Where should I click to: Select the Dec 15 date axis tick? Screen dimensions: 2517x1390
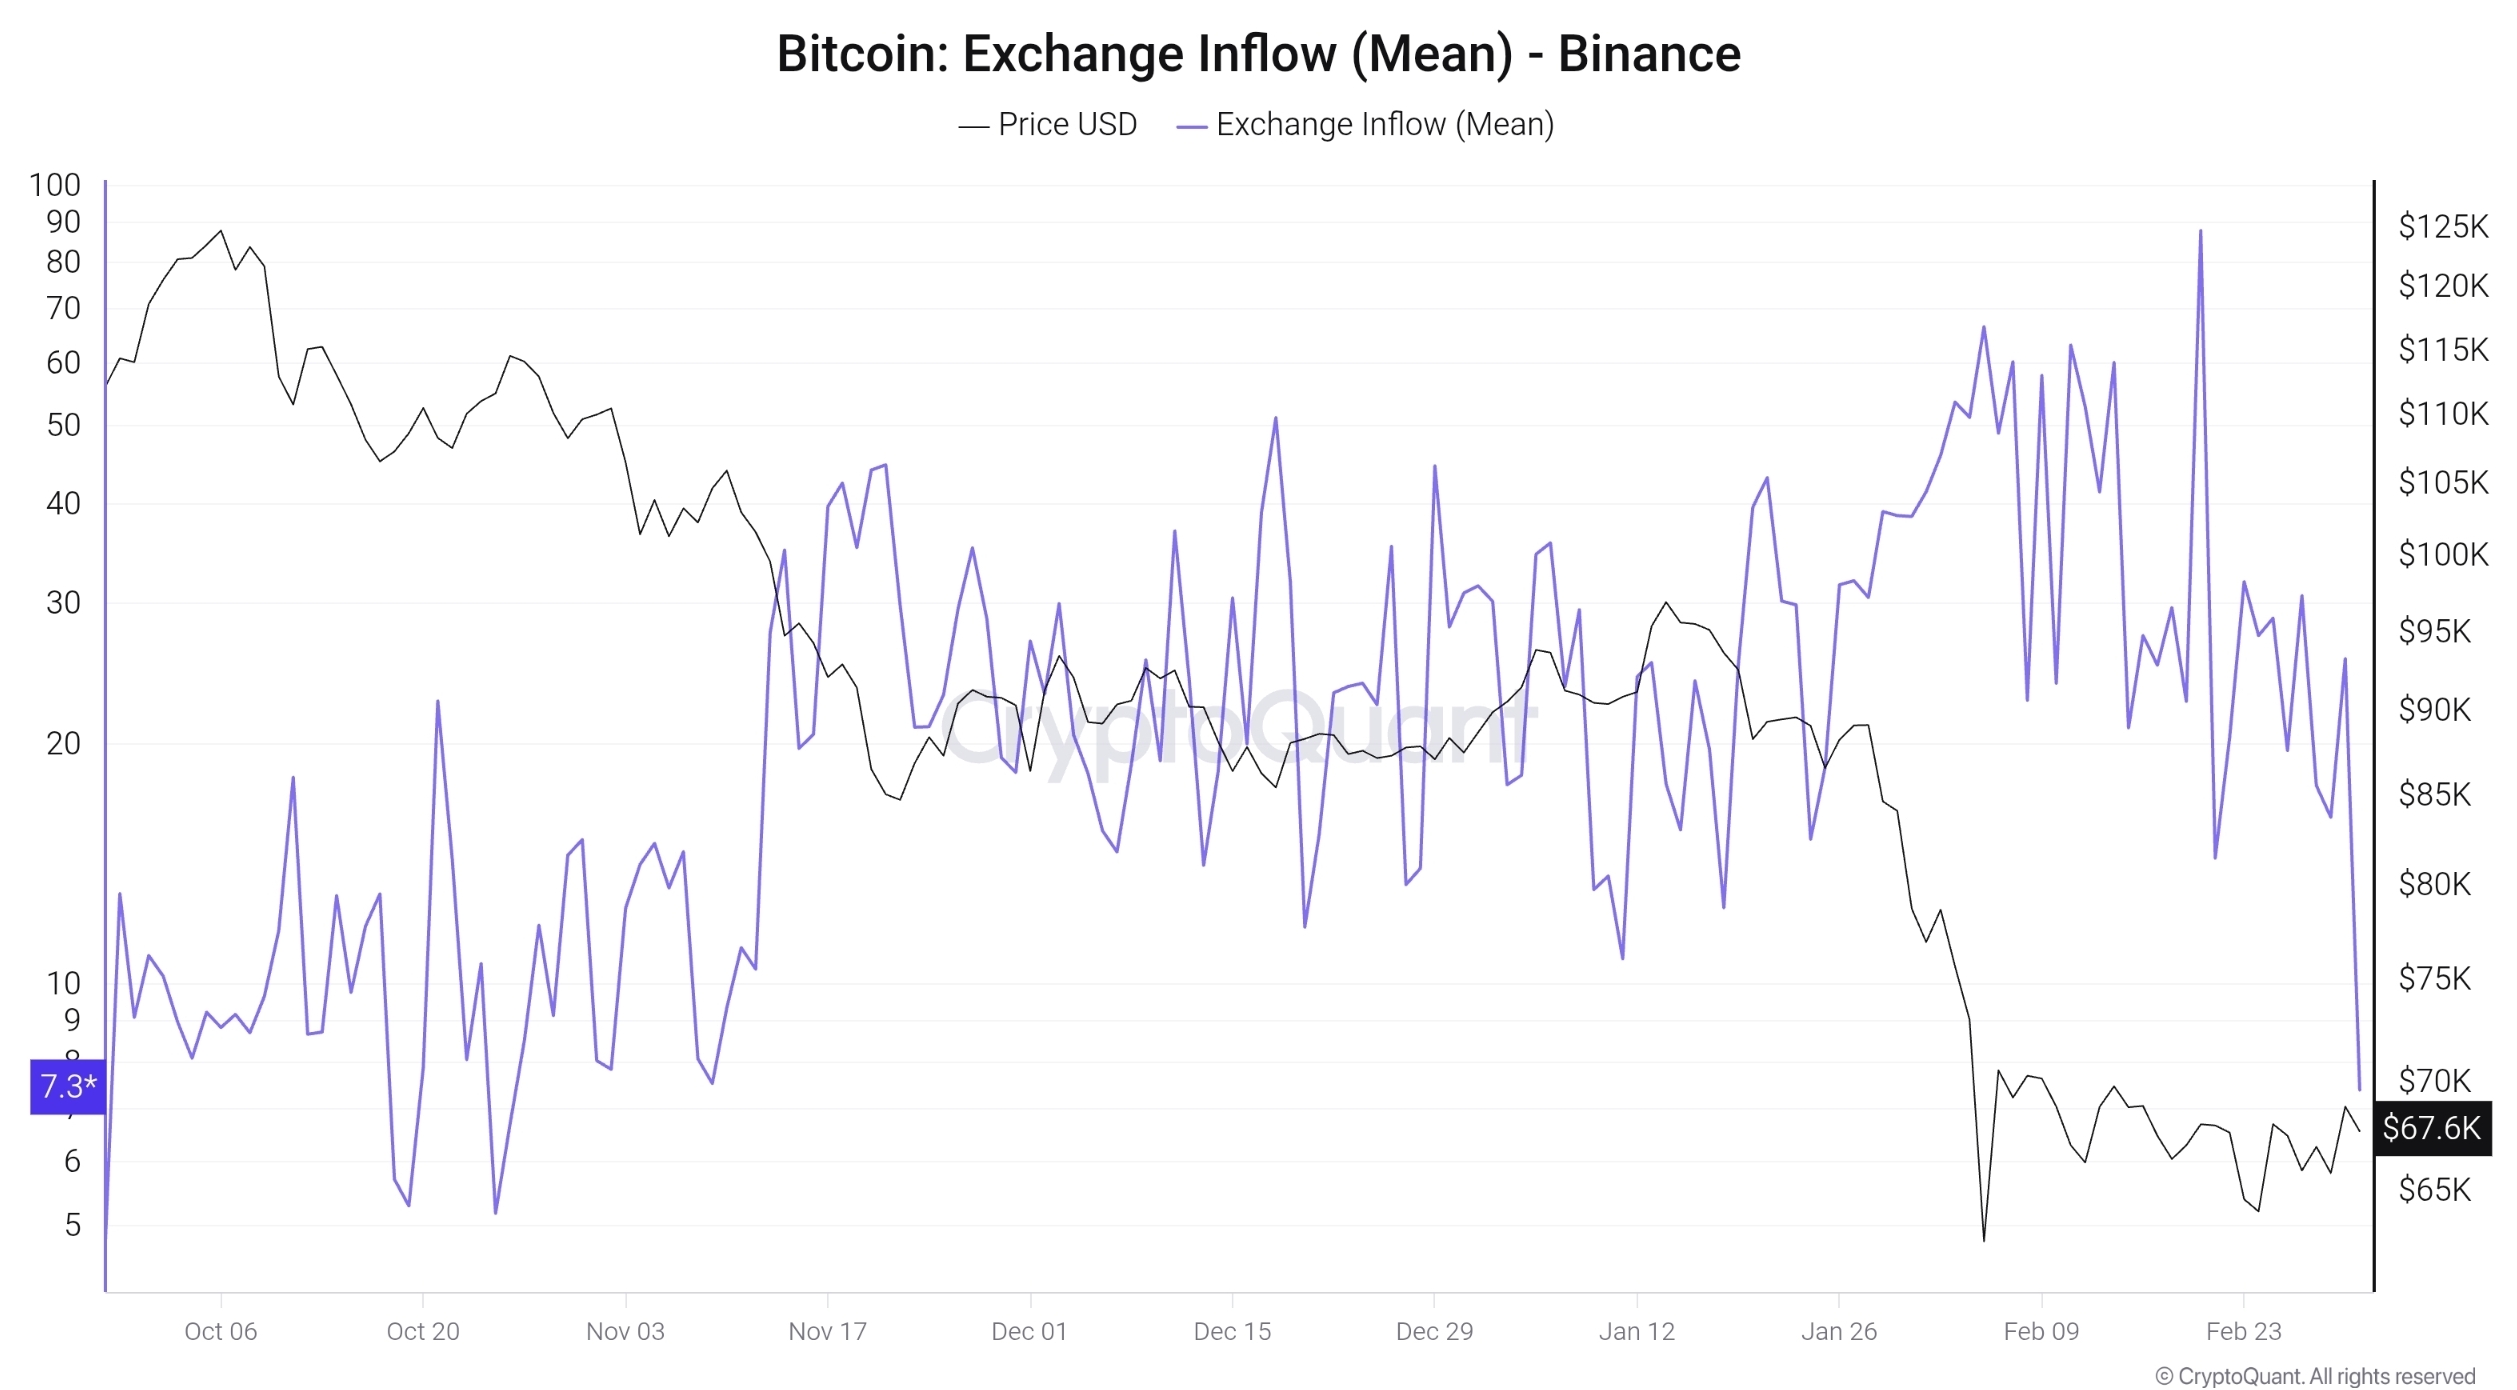[x=1232, y=1331]
